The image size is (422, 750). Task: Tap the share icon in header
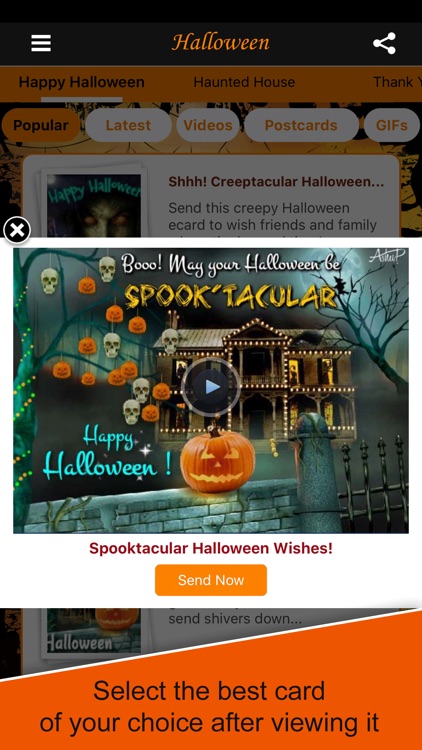(x=384, y=44)
